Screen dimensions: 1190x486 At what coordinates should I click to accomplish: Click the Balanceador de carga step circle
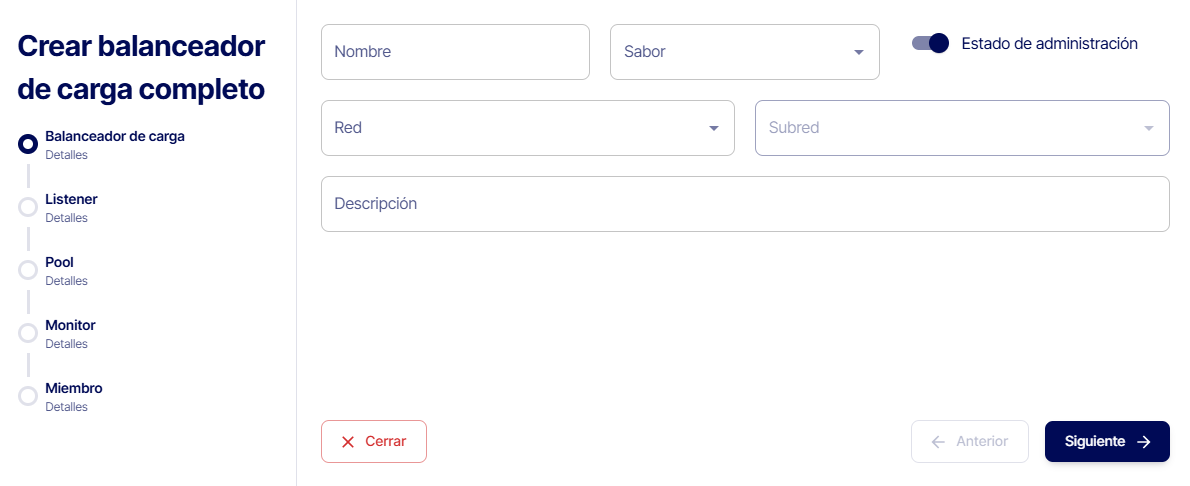tap(28, 144)
